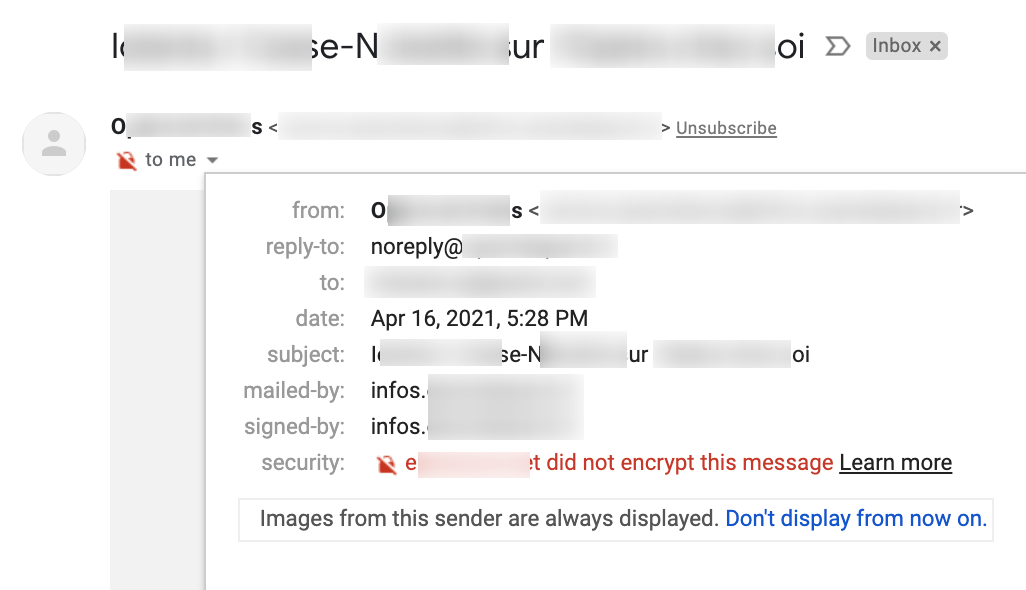Click the noreply@ reply-to address
Viewport: 1026px width, 590px height.
[494, 247]
